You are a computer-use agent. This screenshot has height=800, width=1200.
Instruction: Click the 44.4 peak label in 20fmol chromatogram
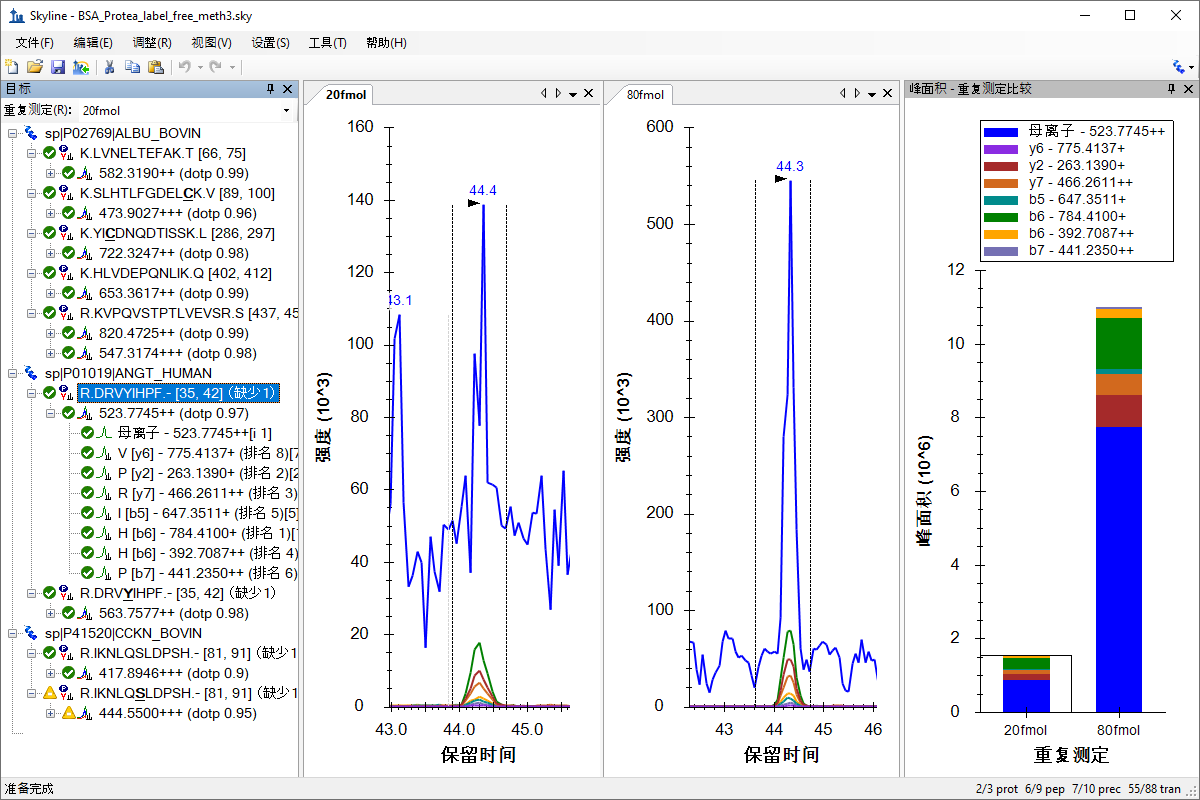coord(483,190)
